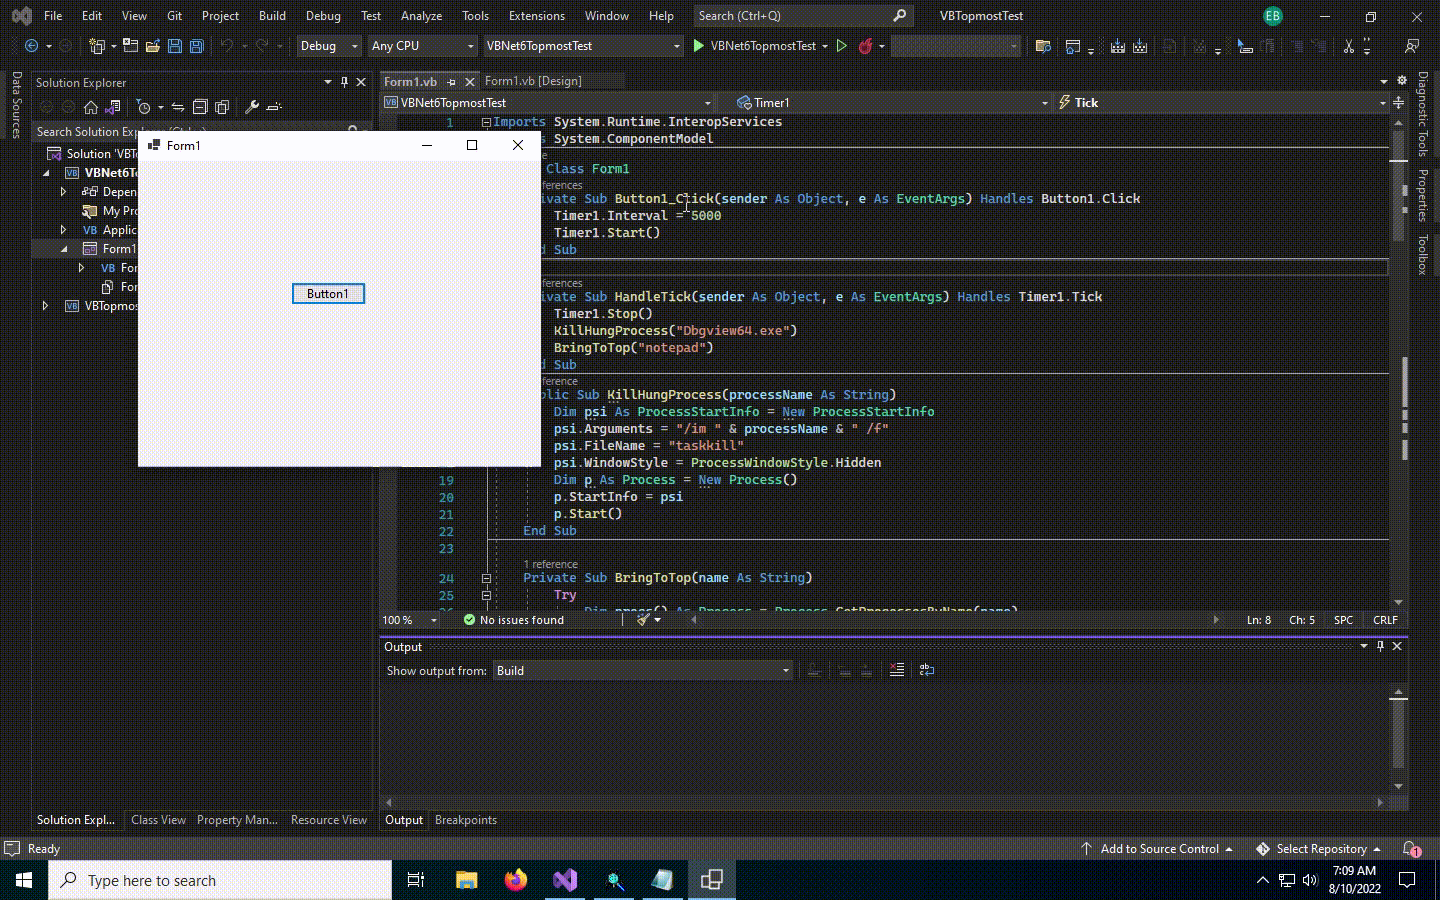Toggle pin on the Form1.vb tab
Image resolution: width=1440 pixels, height=900 pixels.
coord(452,82)
